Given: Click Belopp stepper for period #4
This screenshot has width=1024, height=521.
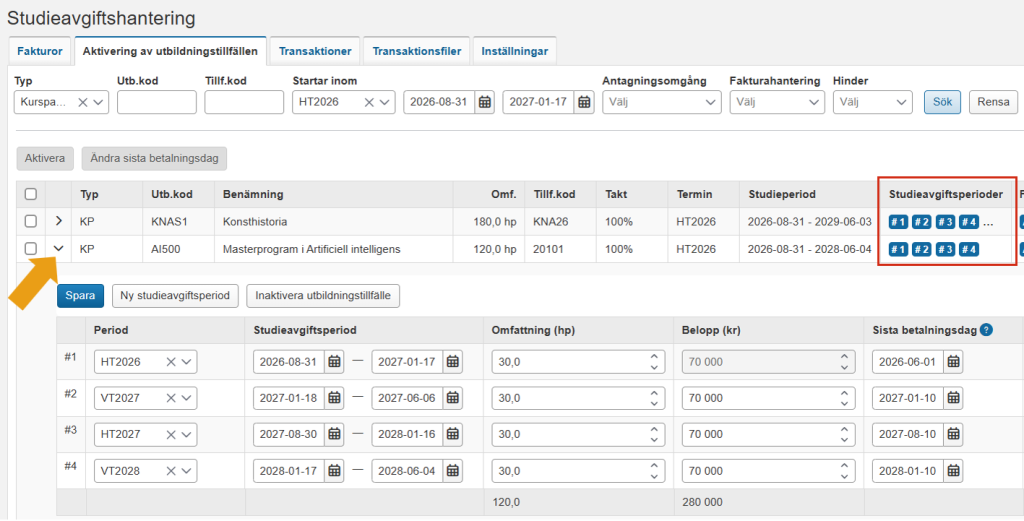Looking at the screenshot, I should tap(844, 471).
